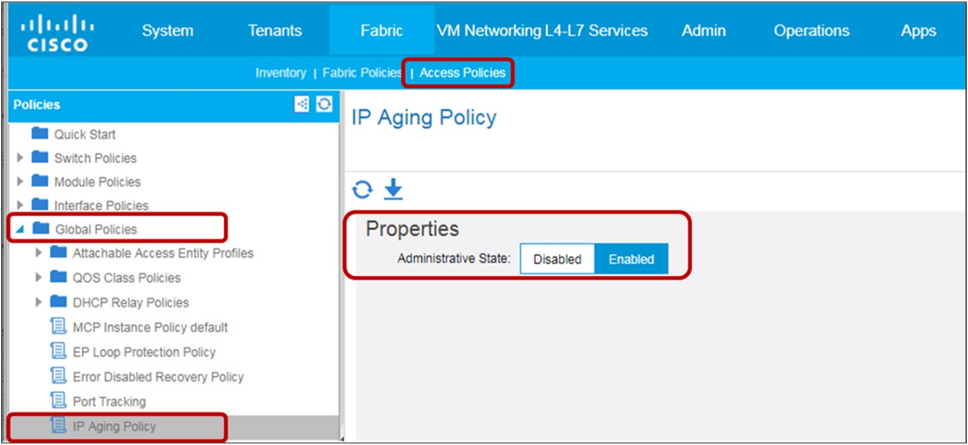Expand Attachable Access Entity Profiles node

[39, 253]
